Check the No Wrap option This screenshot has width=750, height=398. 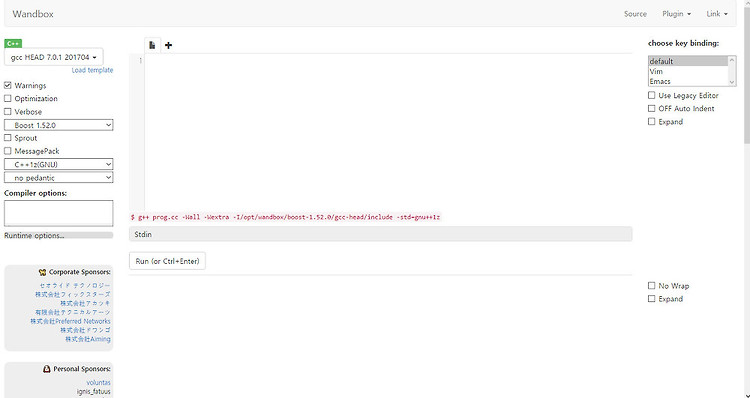coord(651,286)
